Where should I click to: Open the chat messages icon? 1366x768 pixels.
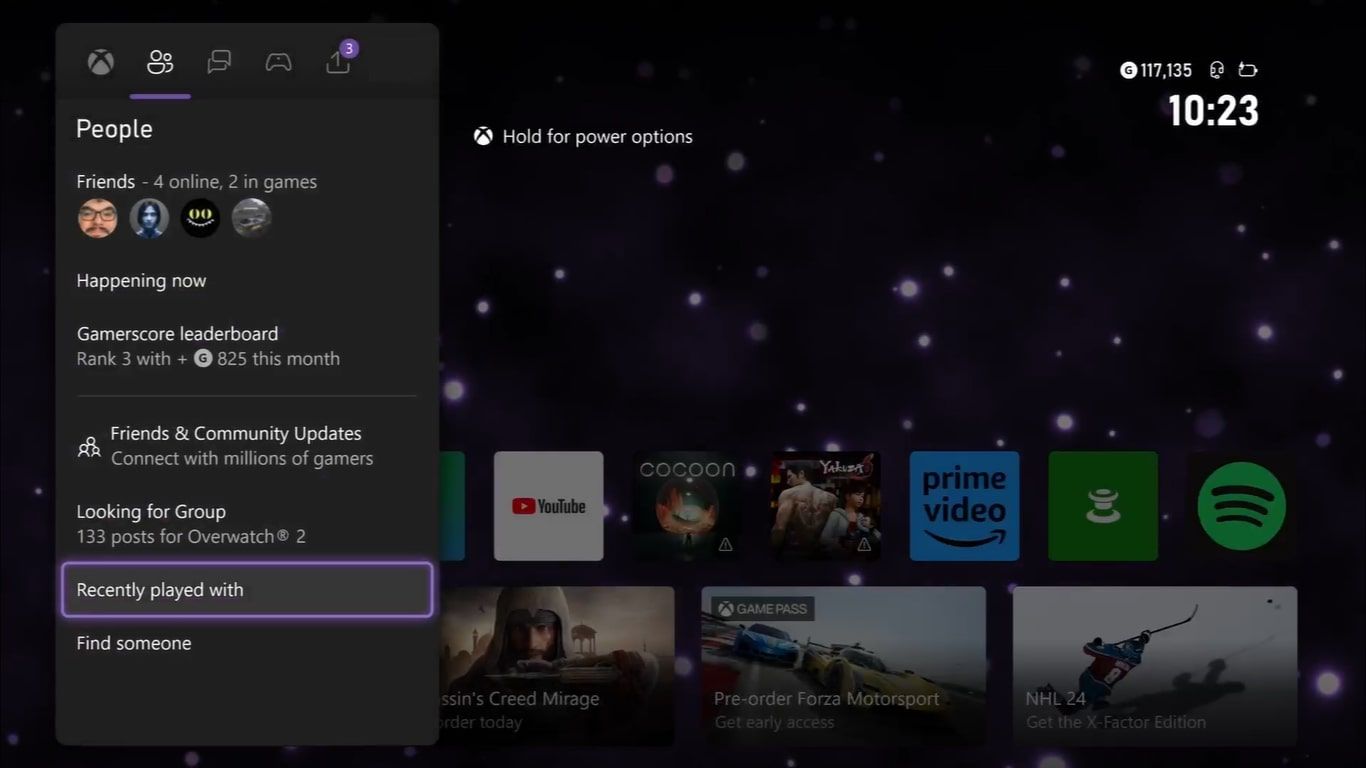coord(218,62)
